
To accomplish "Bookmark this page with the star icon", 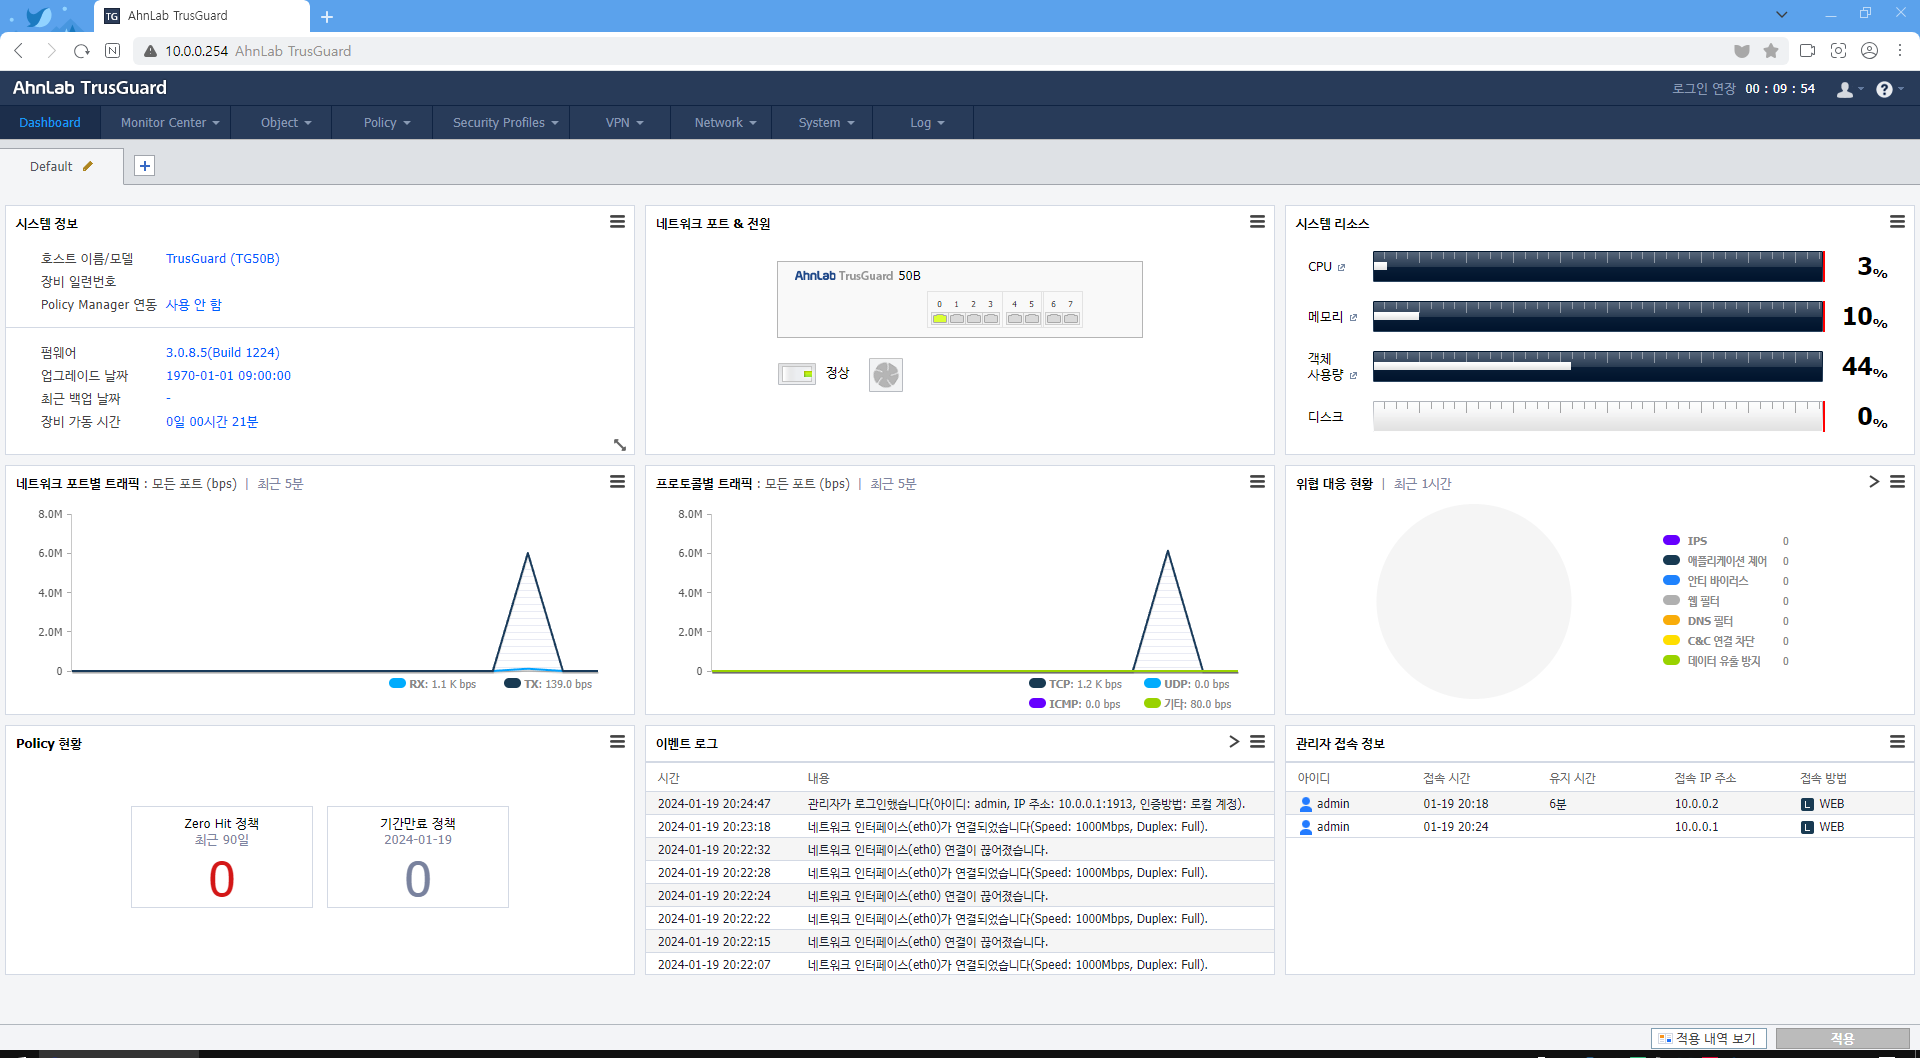I will [1771, 51].
